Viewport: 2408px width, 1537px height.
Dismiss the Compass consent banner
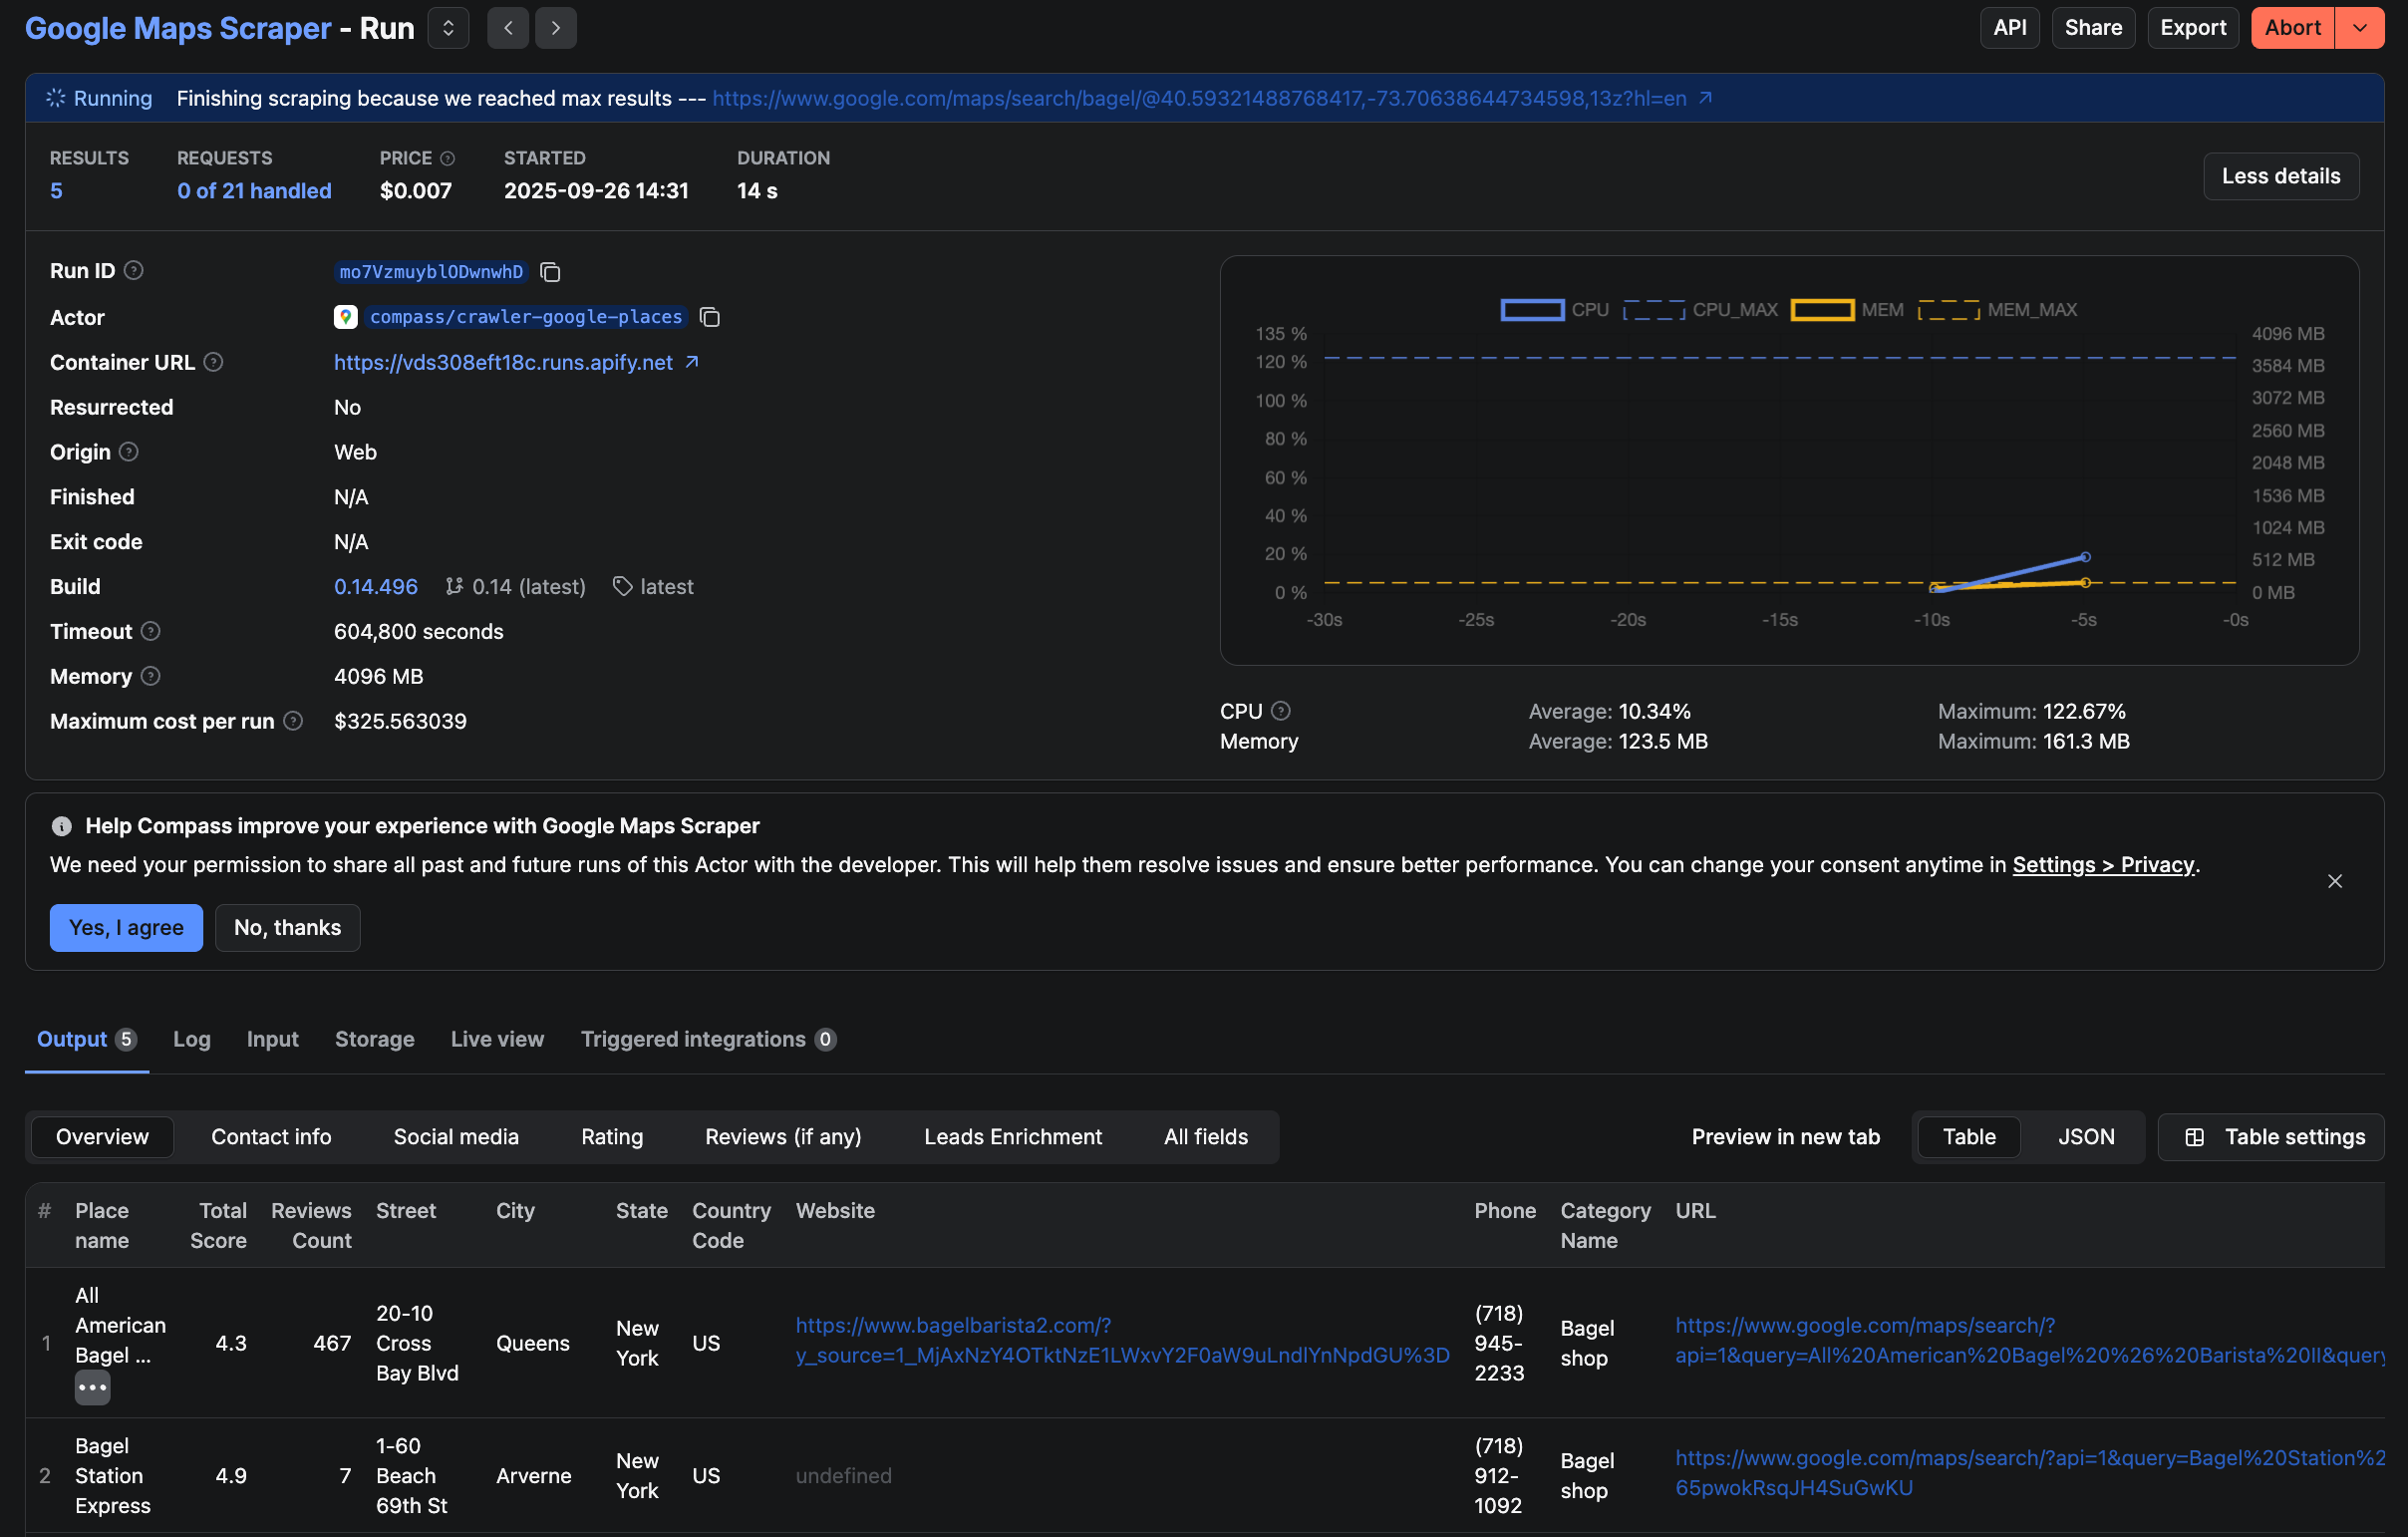[2334, 881]
